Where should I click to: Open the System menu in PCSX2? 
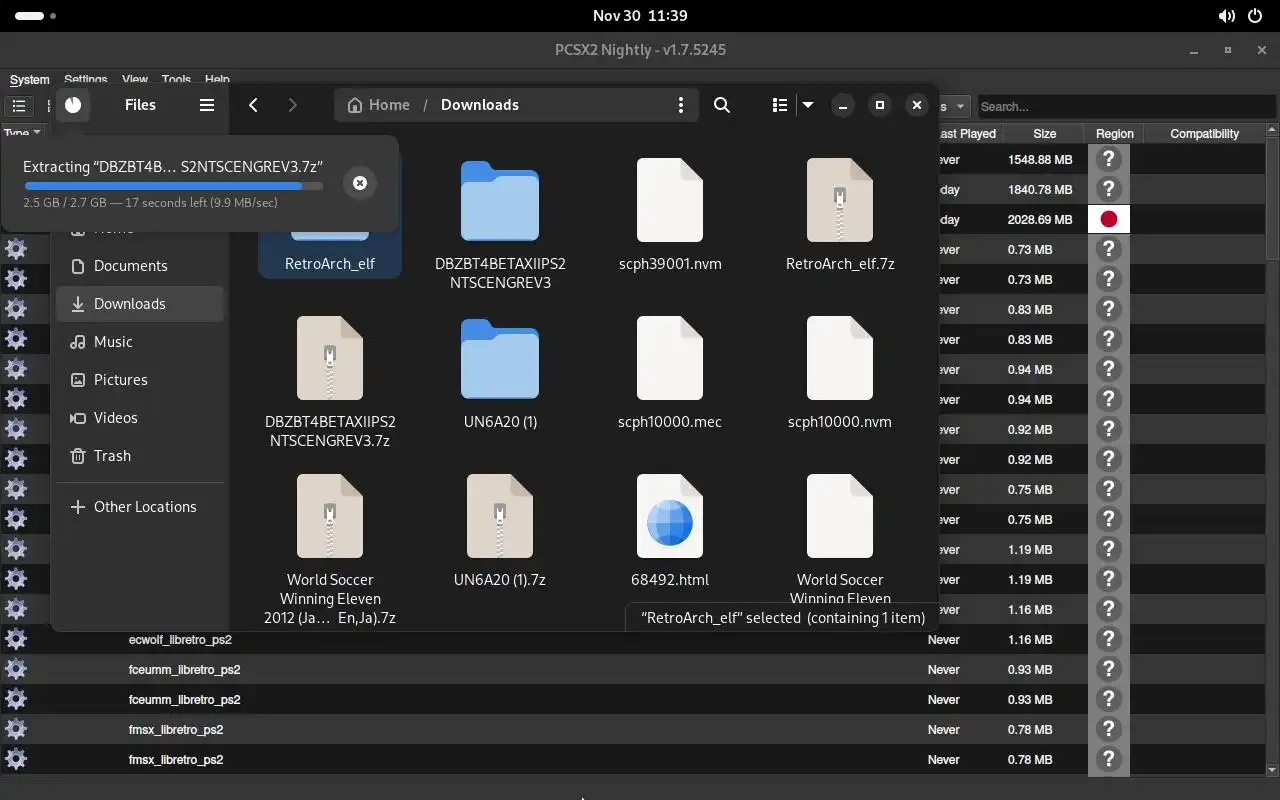(x=29, y=80)
